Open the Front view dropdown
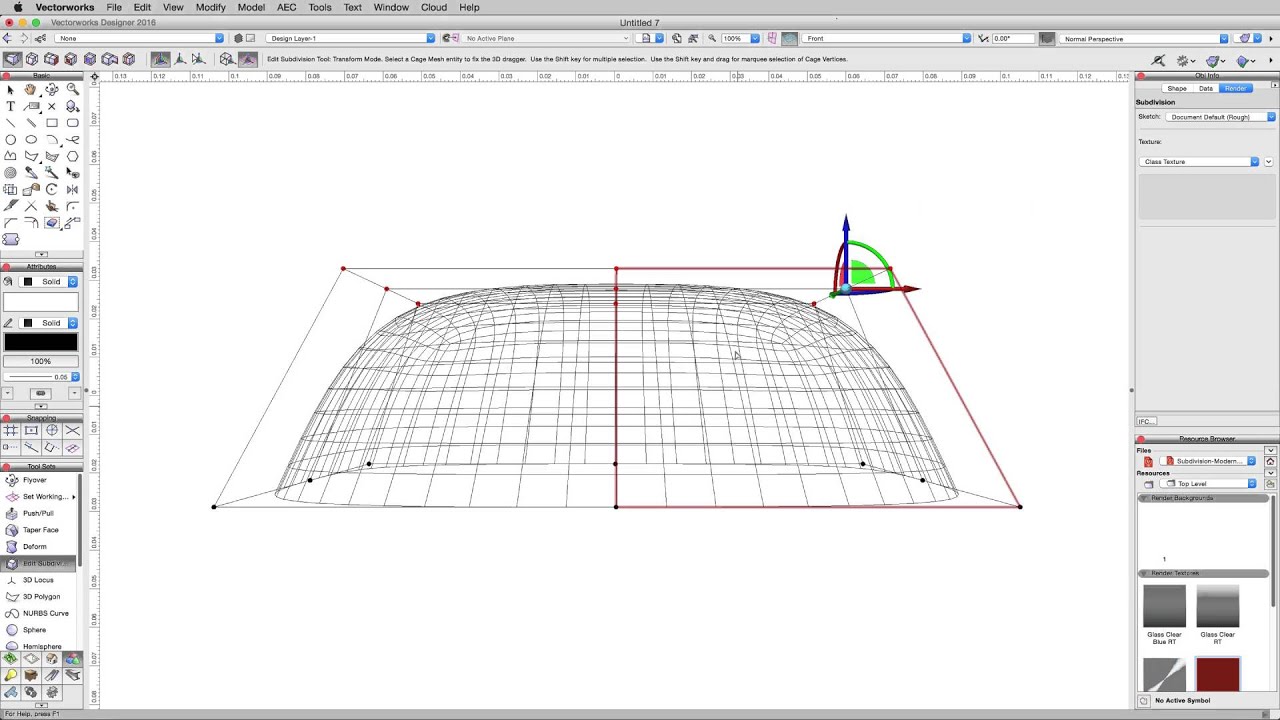 pyautogui.click(x=887, y=38)
